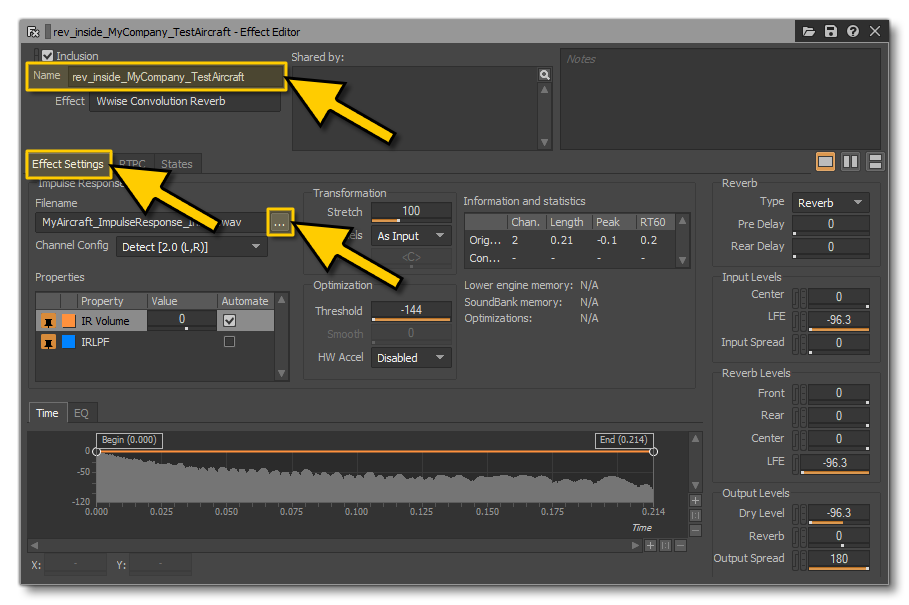Open the HW Accel dropdown showing Disabled
Image resolution: width=909 pixels, height=605 pixels.
click(411, 357)
